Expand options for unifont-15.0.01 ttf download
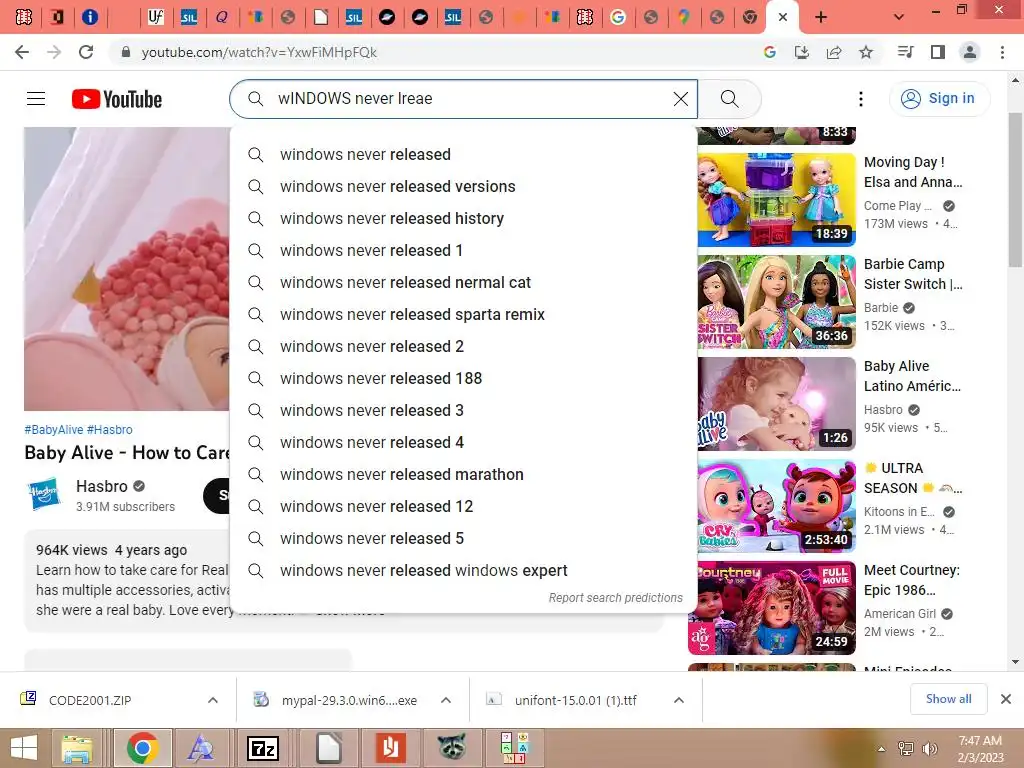This screenshot has width=1024, height=768. tap(679, 700)
